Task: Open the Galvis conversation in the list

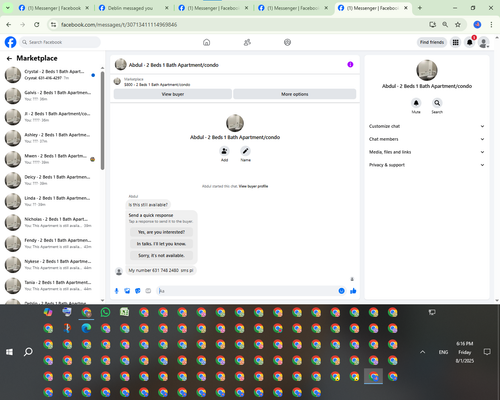Action: pos(50,96)
